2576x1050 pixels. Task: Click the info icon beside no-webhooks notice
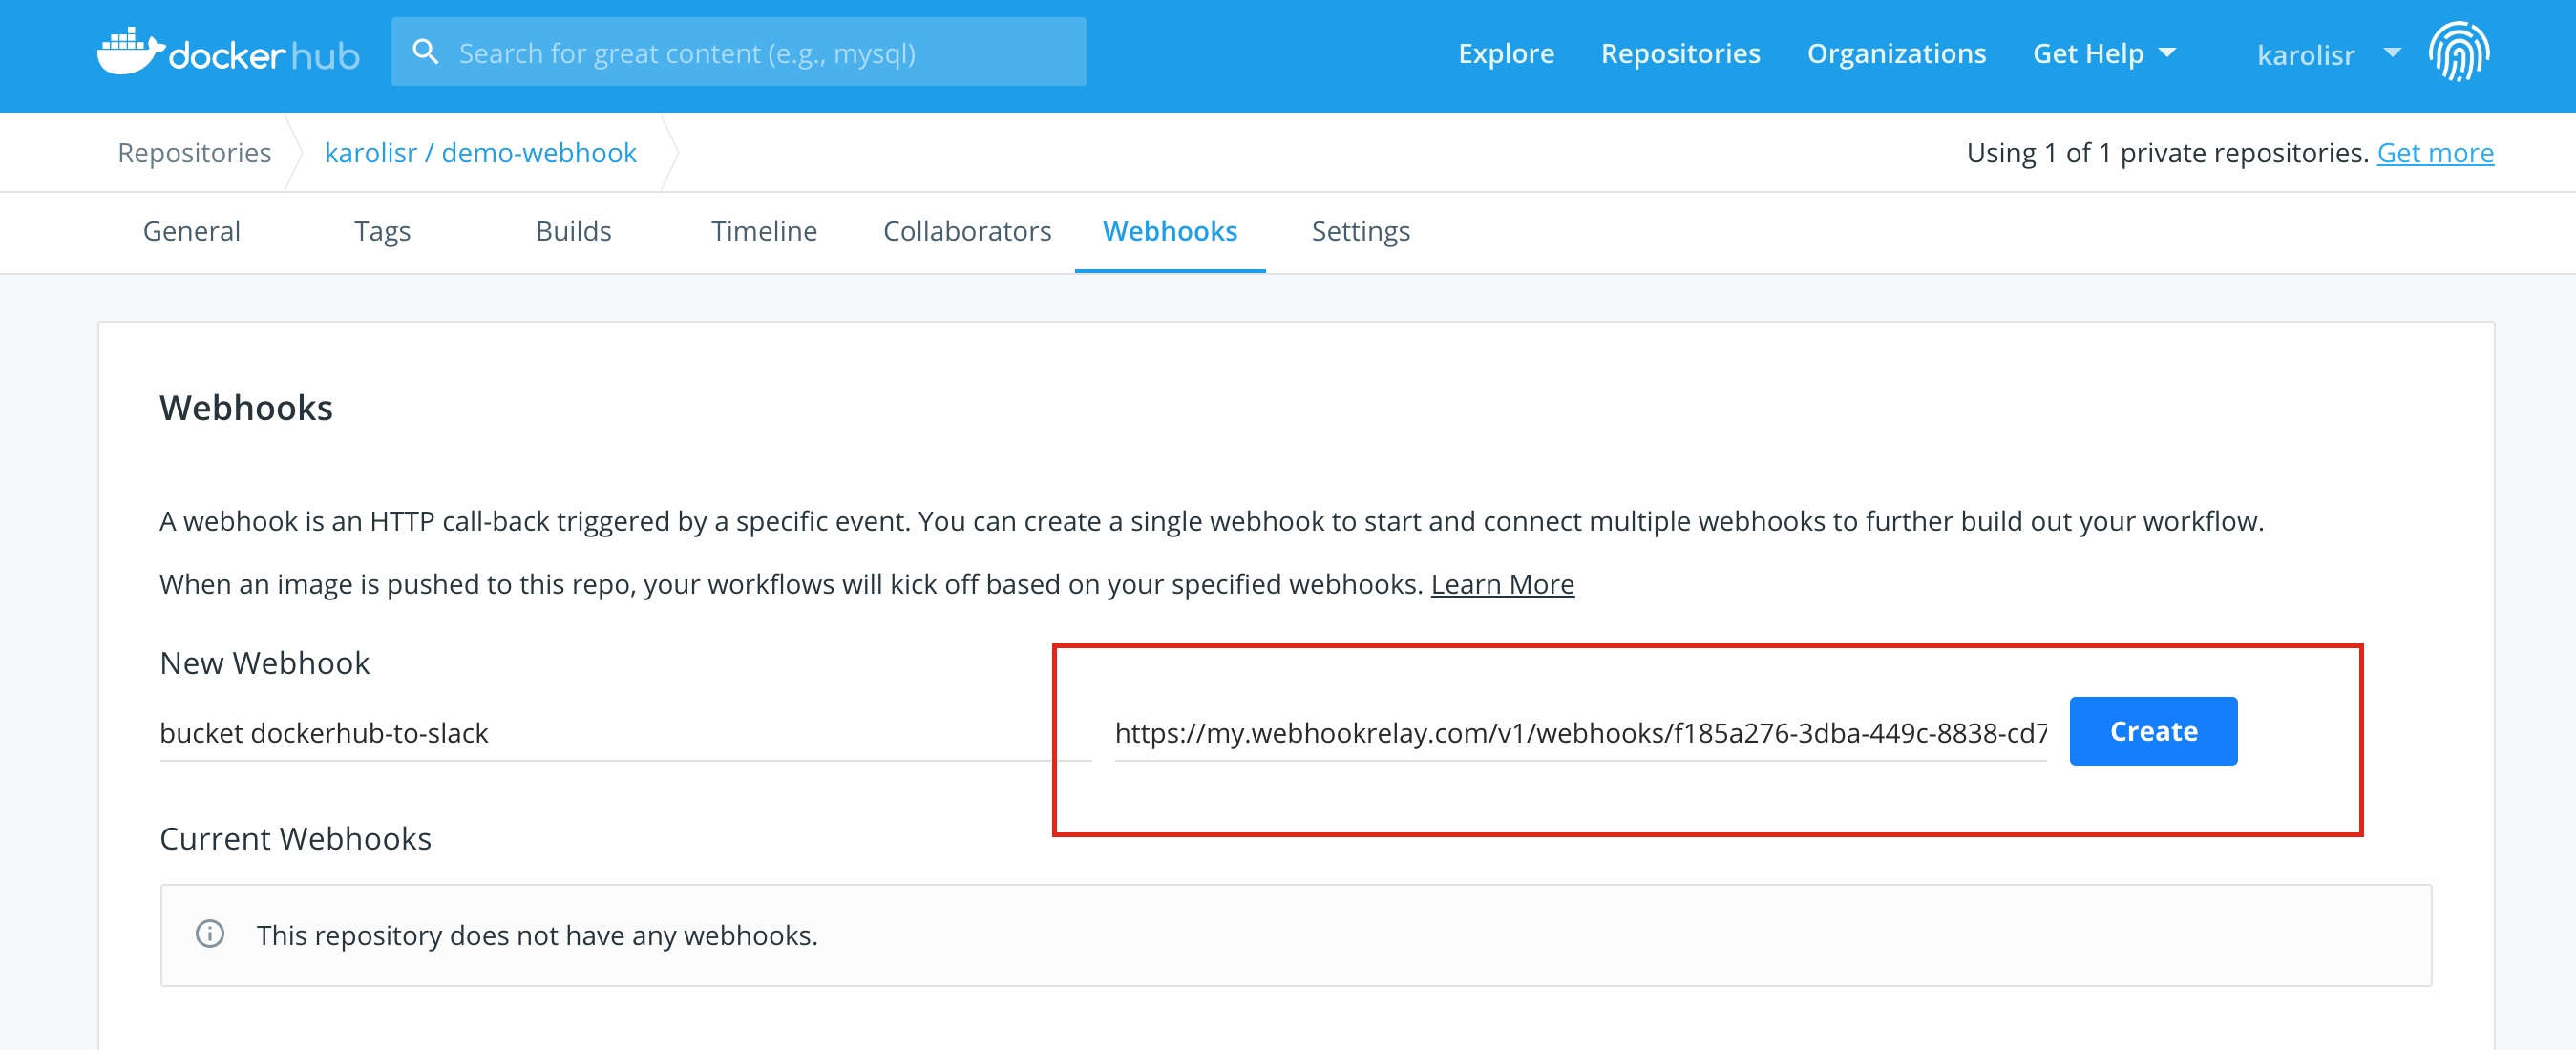click(210, 935)
